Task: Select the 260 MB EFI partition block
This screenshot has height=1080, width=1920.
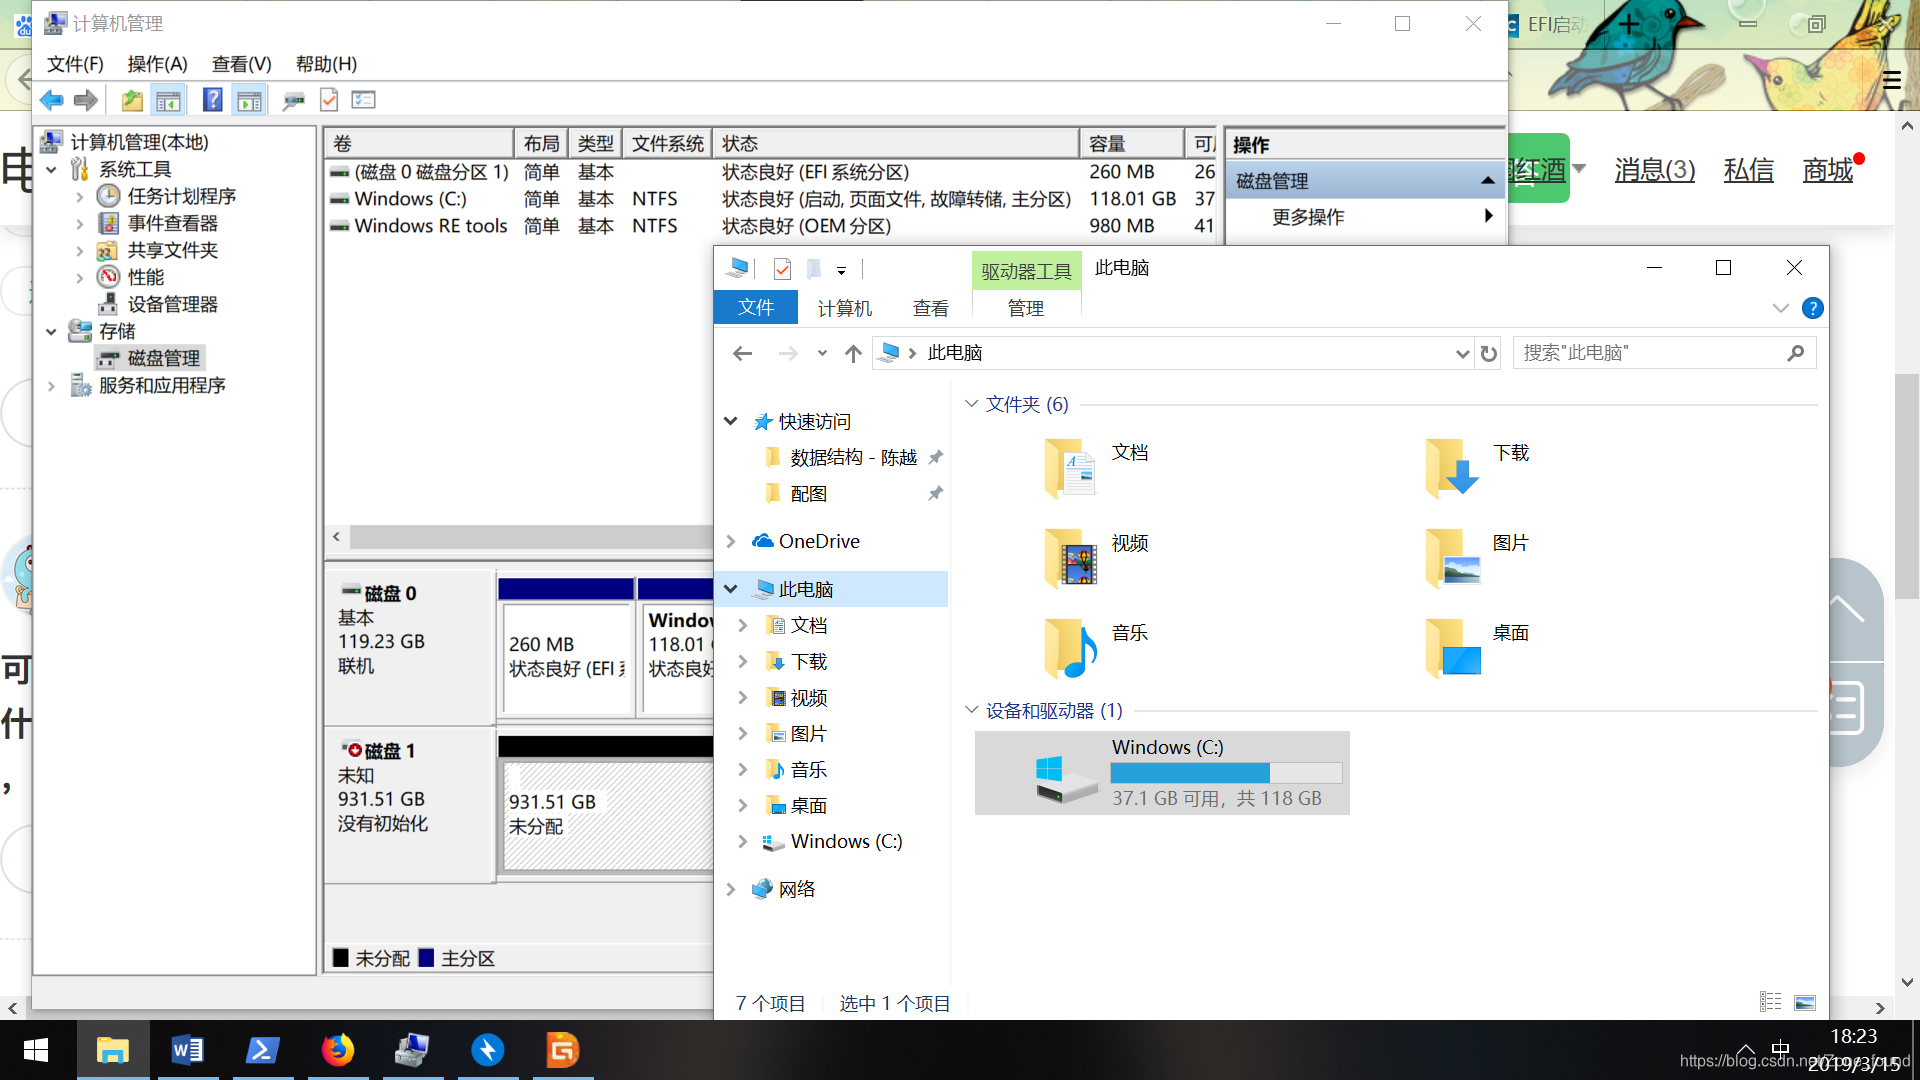Action: tap(566, 656)
